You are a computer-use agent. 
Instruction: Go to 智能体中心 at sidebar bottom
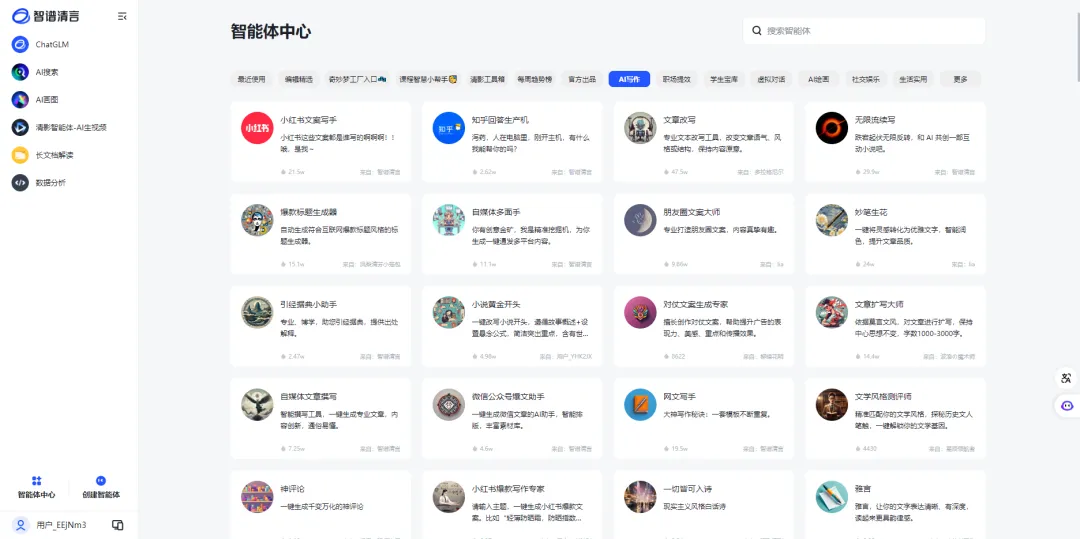37,487
